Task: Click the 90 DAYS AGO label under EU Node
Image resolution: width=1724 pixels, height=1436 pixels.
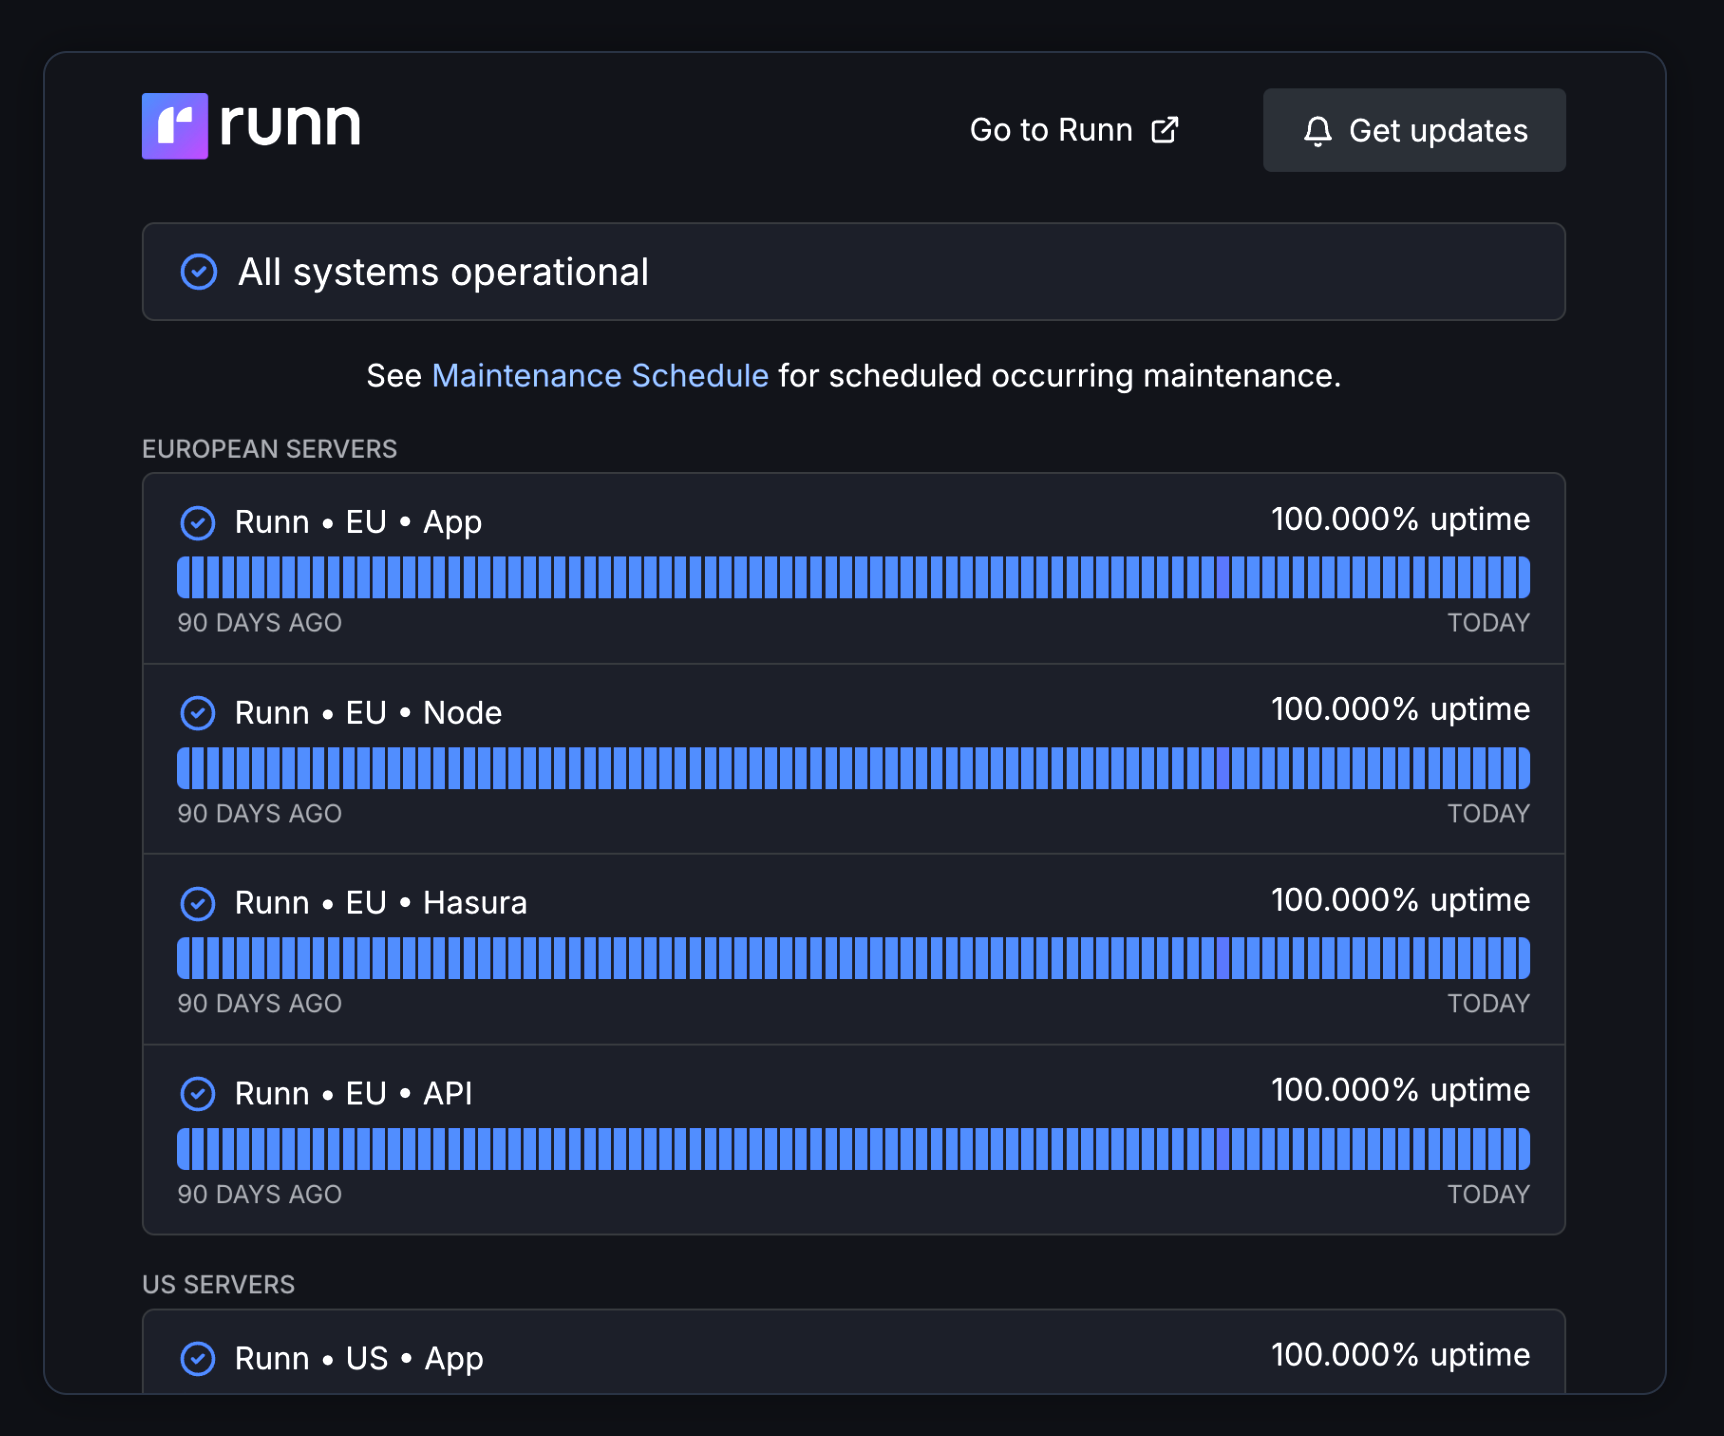Action: (260, 814)
